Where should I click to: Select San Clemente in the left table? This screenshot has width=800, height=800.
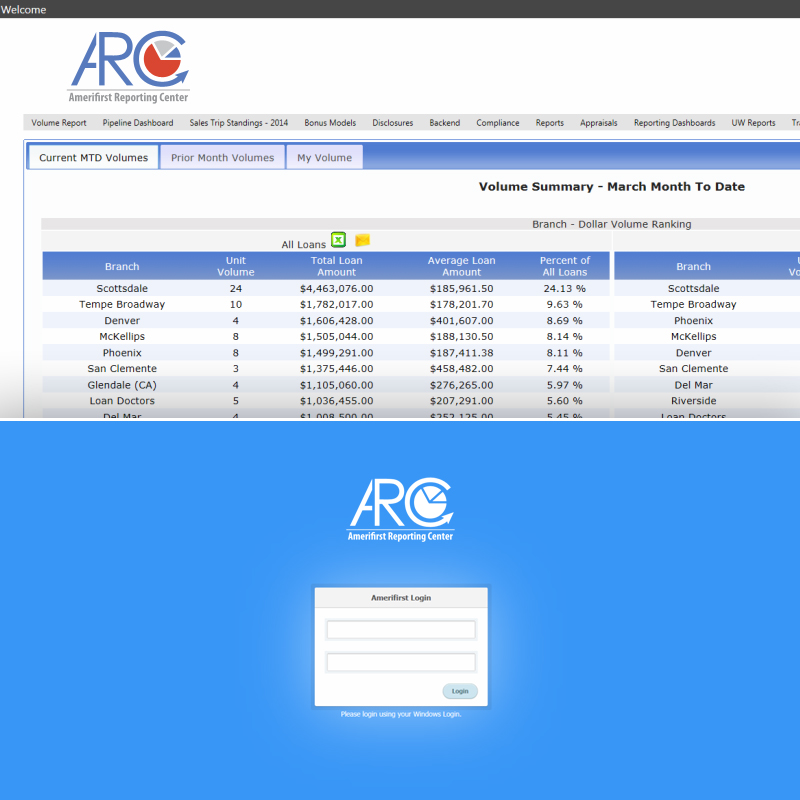point(122,368)
